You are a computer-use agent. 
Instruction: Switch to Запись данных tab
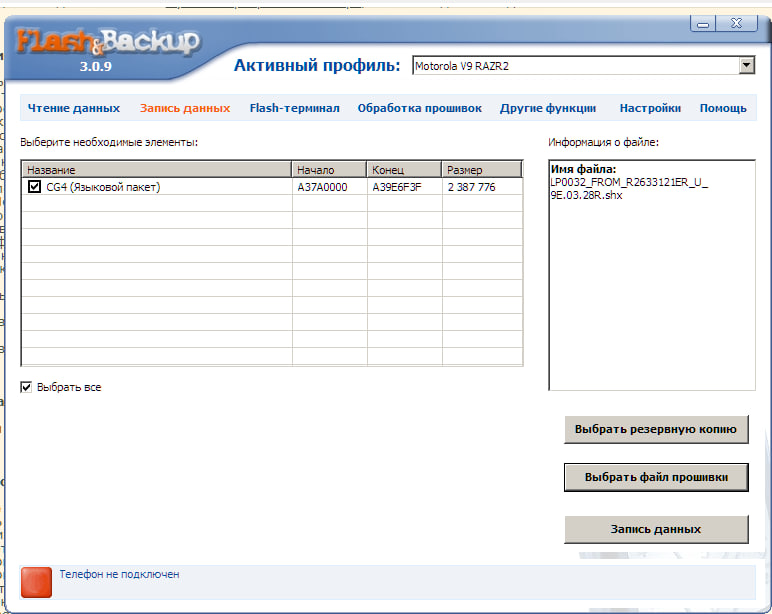(x=185, y=108)
